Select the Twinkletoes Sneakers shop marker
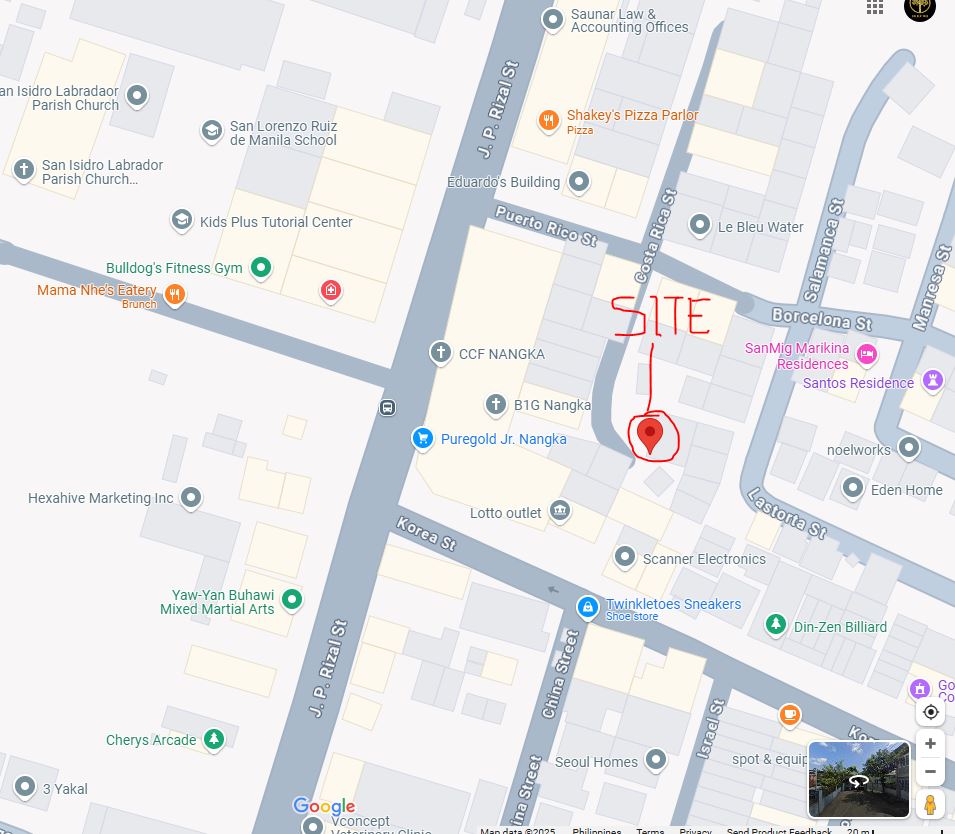Screen dimensions: 955x834 [588, 607]
